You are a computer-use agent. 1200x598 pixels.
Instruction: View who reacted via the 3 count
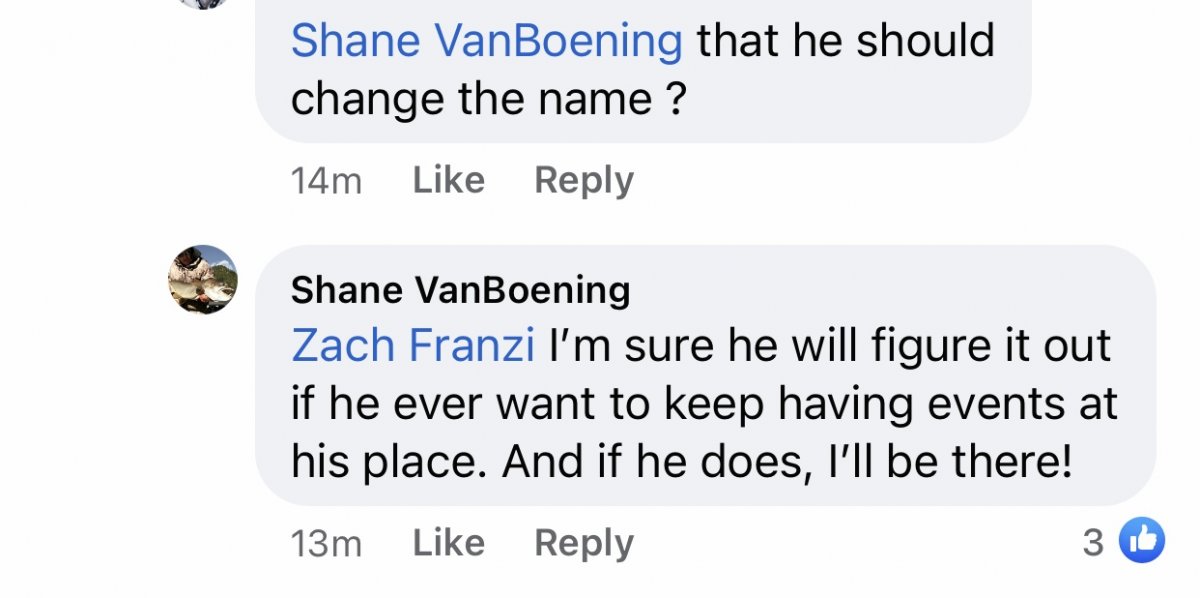(x=1093, y=542)
